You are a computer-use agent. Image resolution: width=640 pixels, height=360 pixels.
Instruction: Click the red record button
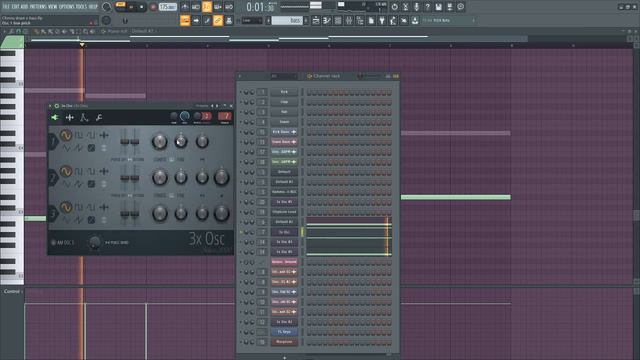(x=153, y=7)
